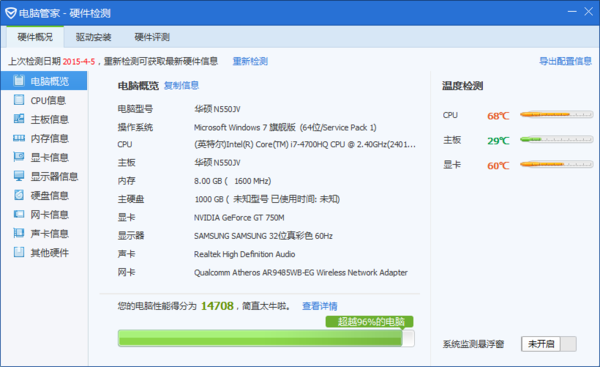600x367 pixels.
Task: Minimize the 电脑管家 window
Action: pyautogui.click(x=572, y=12)
